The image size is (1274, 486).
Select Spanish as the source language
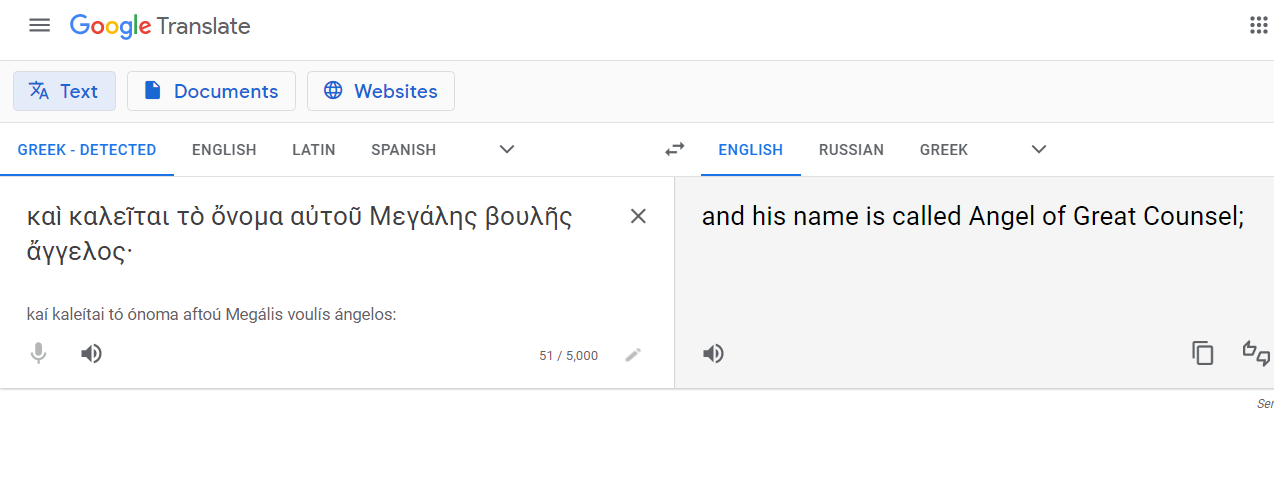[x=404, y=150]
